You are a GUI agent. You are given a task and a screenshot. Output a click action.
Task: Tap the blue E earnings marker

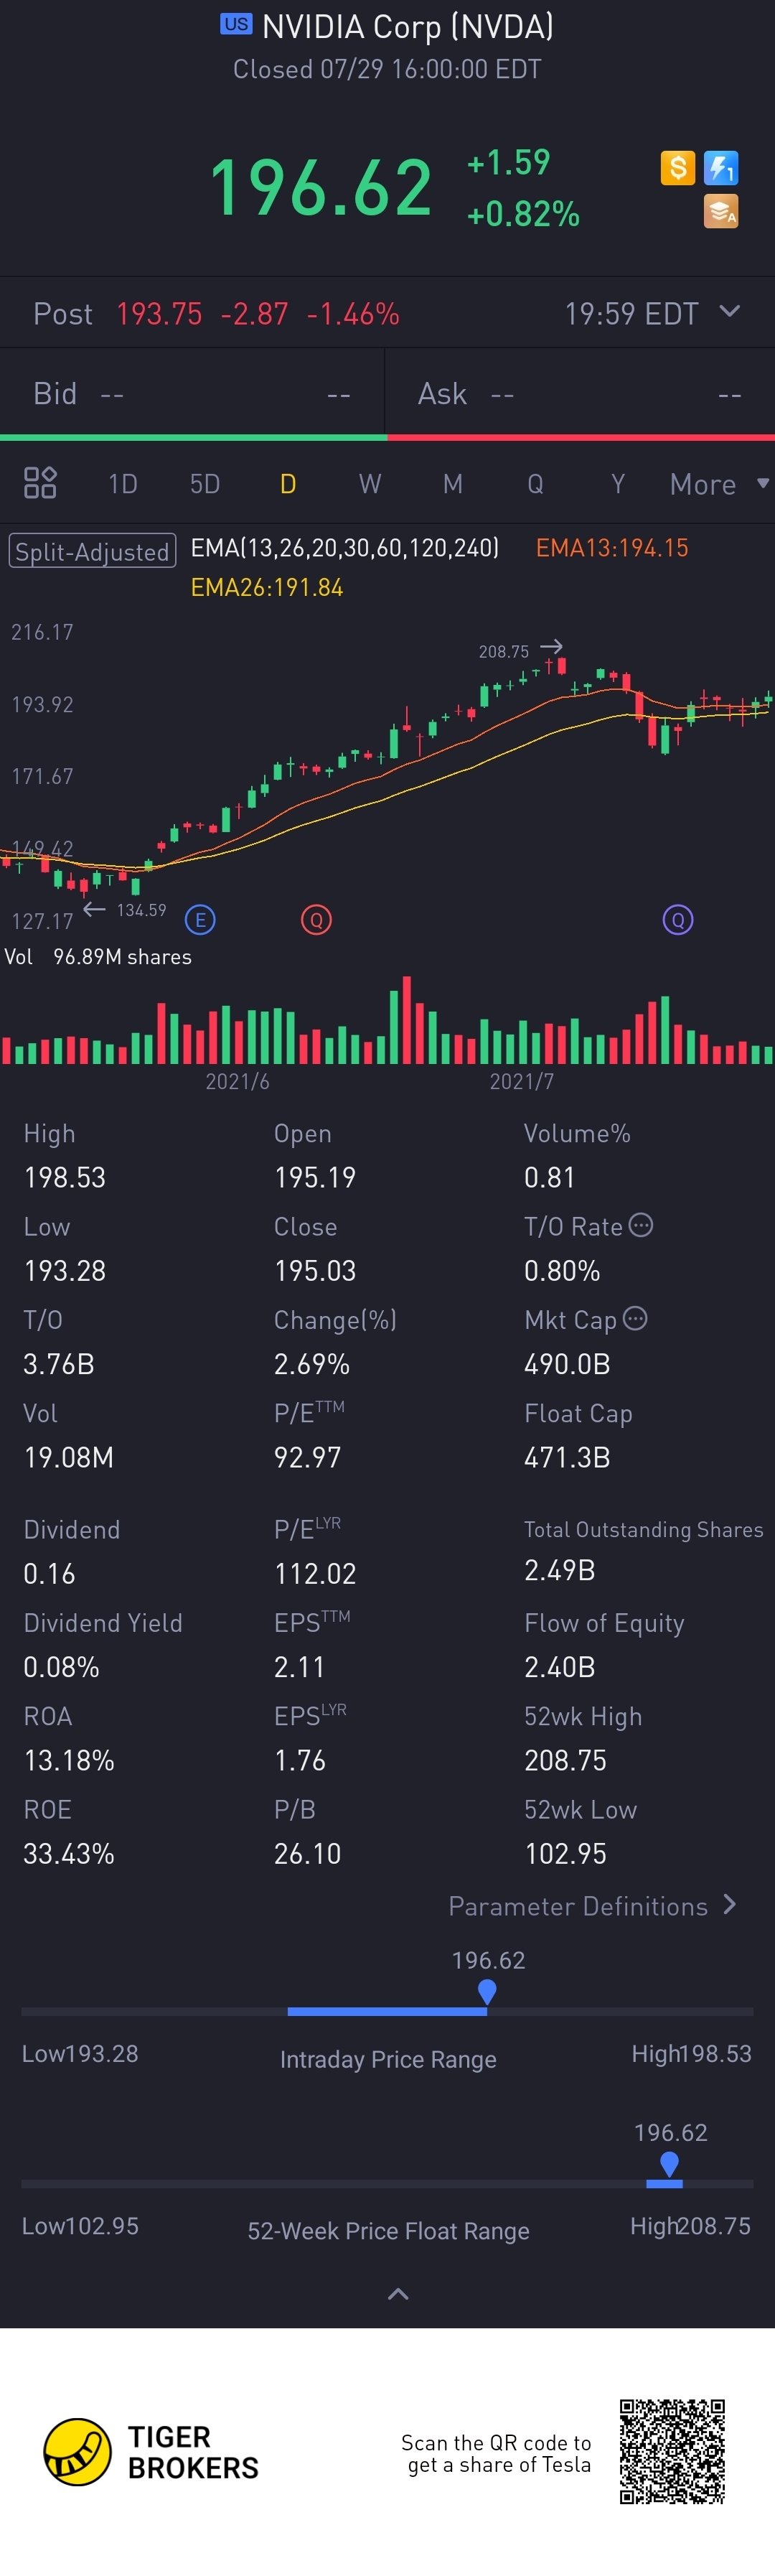pyautogui.click(x=200, y=919)
